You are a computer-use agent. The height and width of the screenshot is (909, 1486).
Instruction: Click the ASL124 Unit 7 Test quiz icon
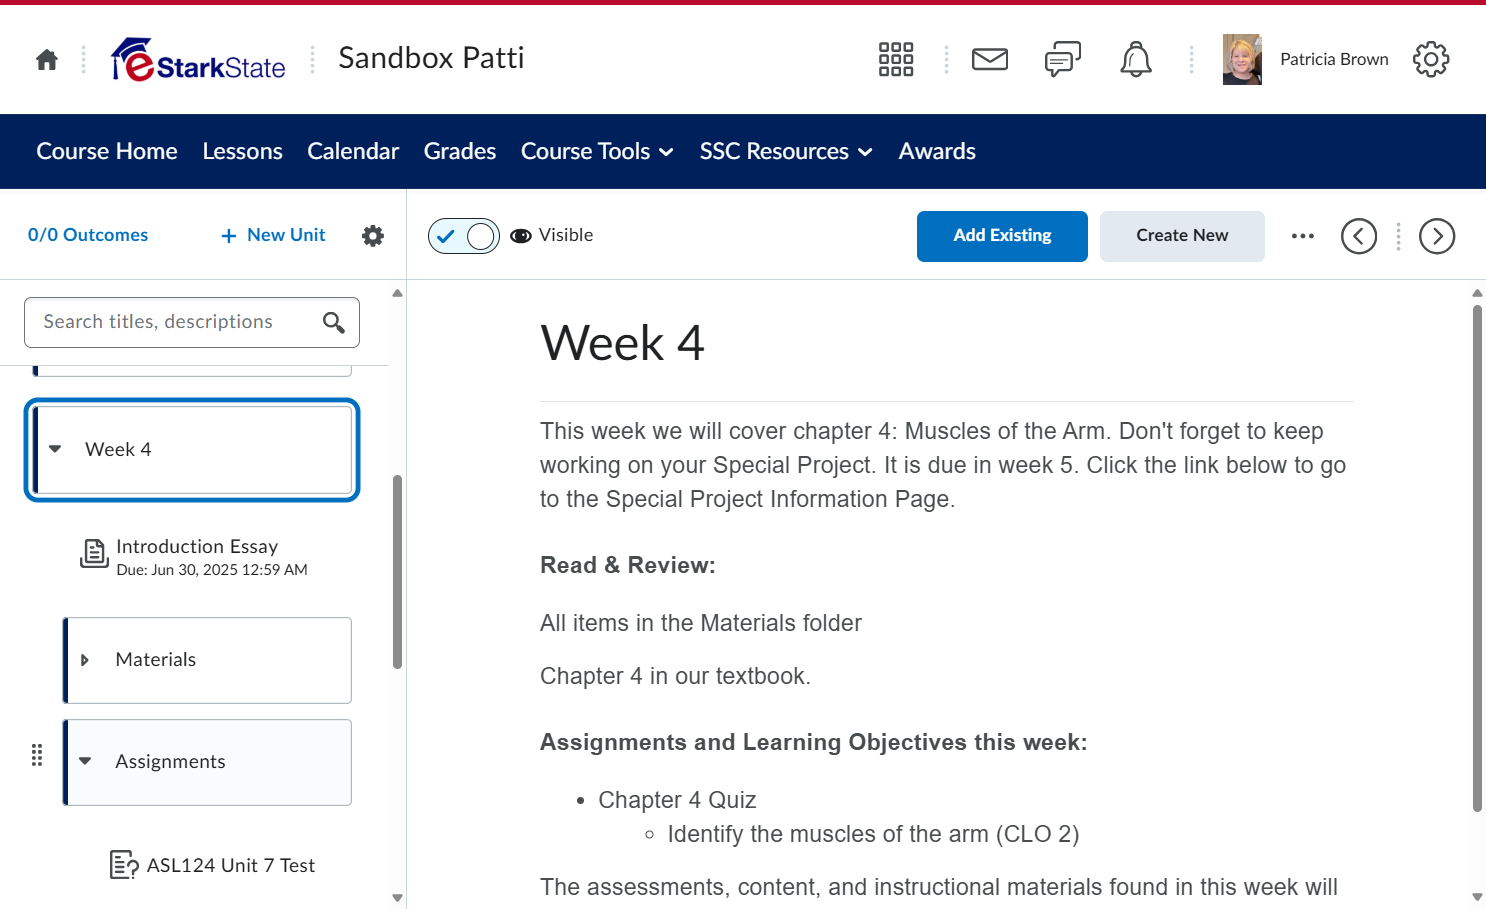(x=124, y=864)
